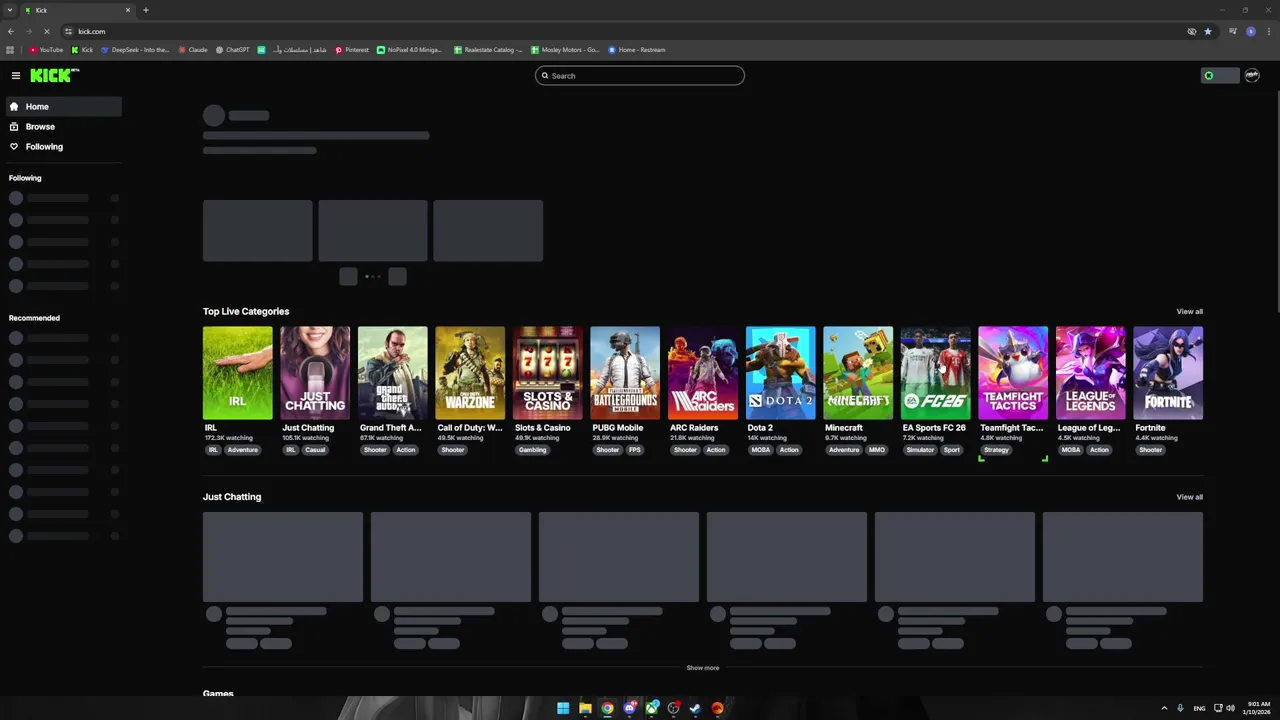The height and width of the screenshot is (720, 1280).
Task: Open the ARC Raiders category cover
Action: (703, 373)
